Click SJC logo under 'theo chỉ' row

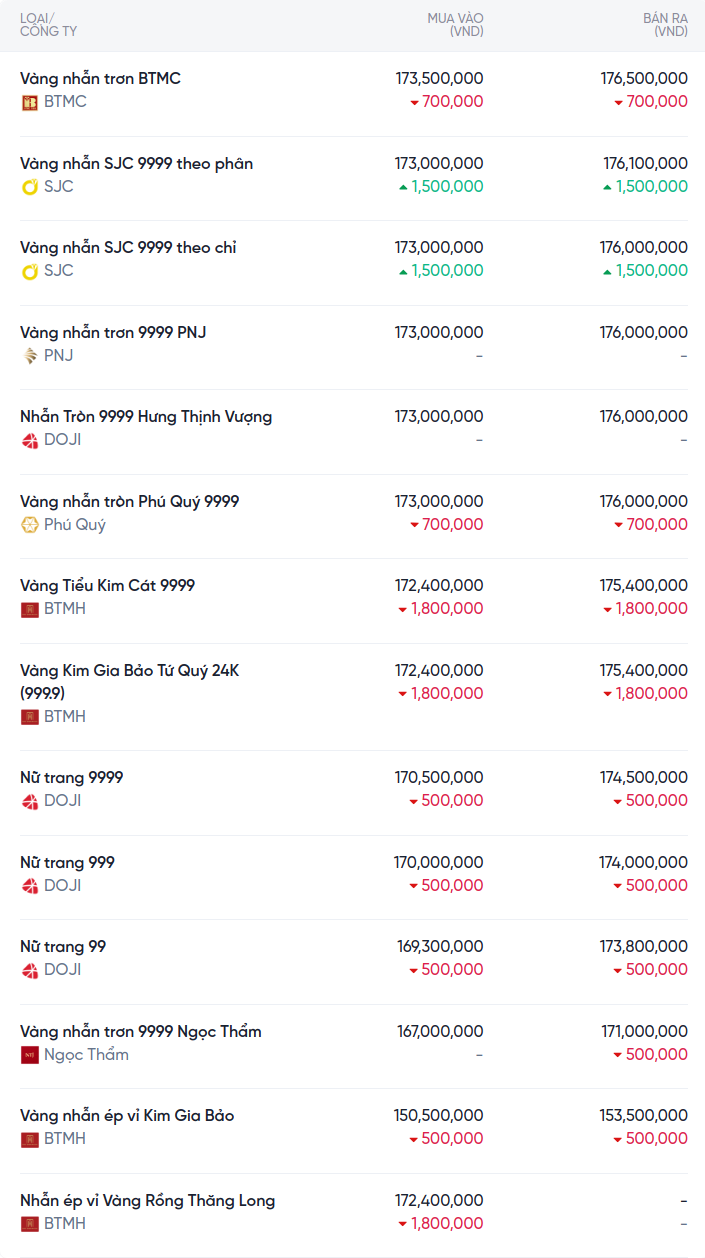tap(30, 271)
